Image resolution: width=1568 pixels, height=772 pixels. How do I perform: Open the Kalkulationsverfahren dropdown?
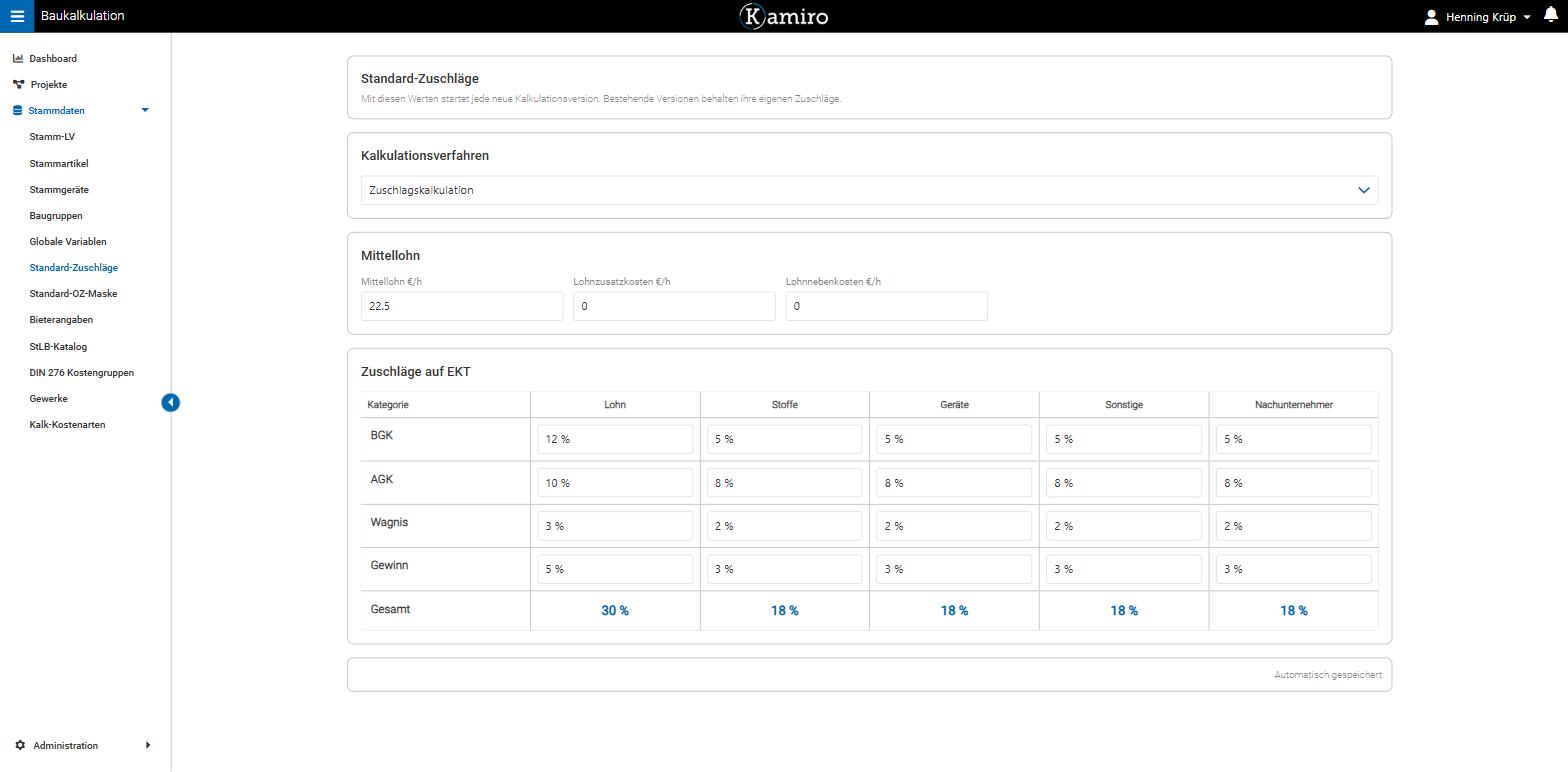click(869, 190)
